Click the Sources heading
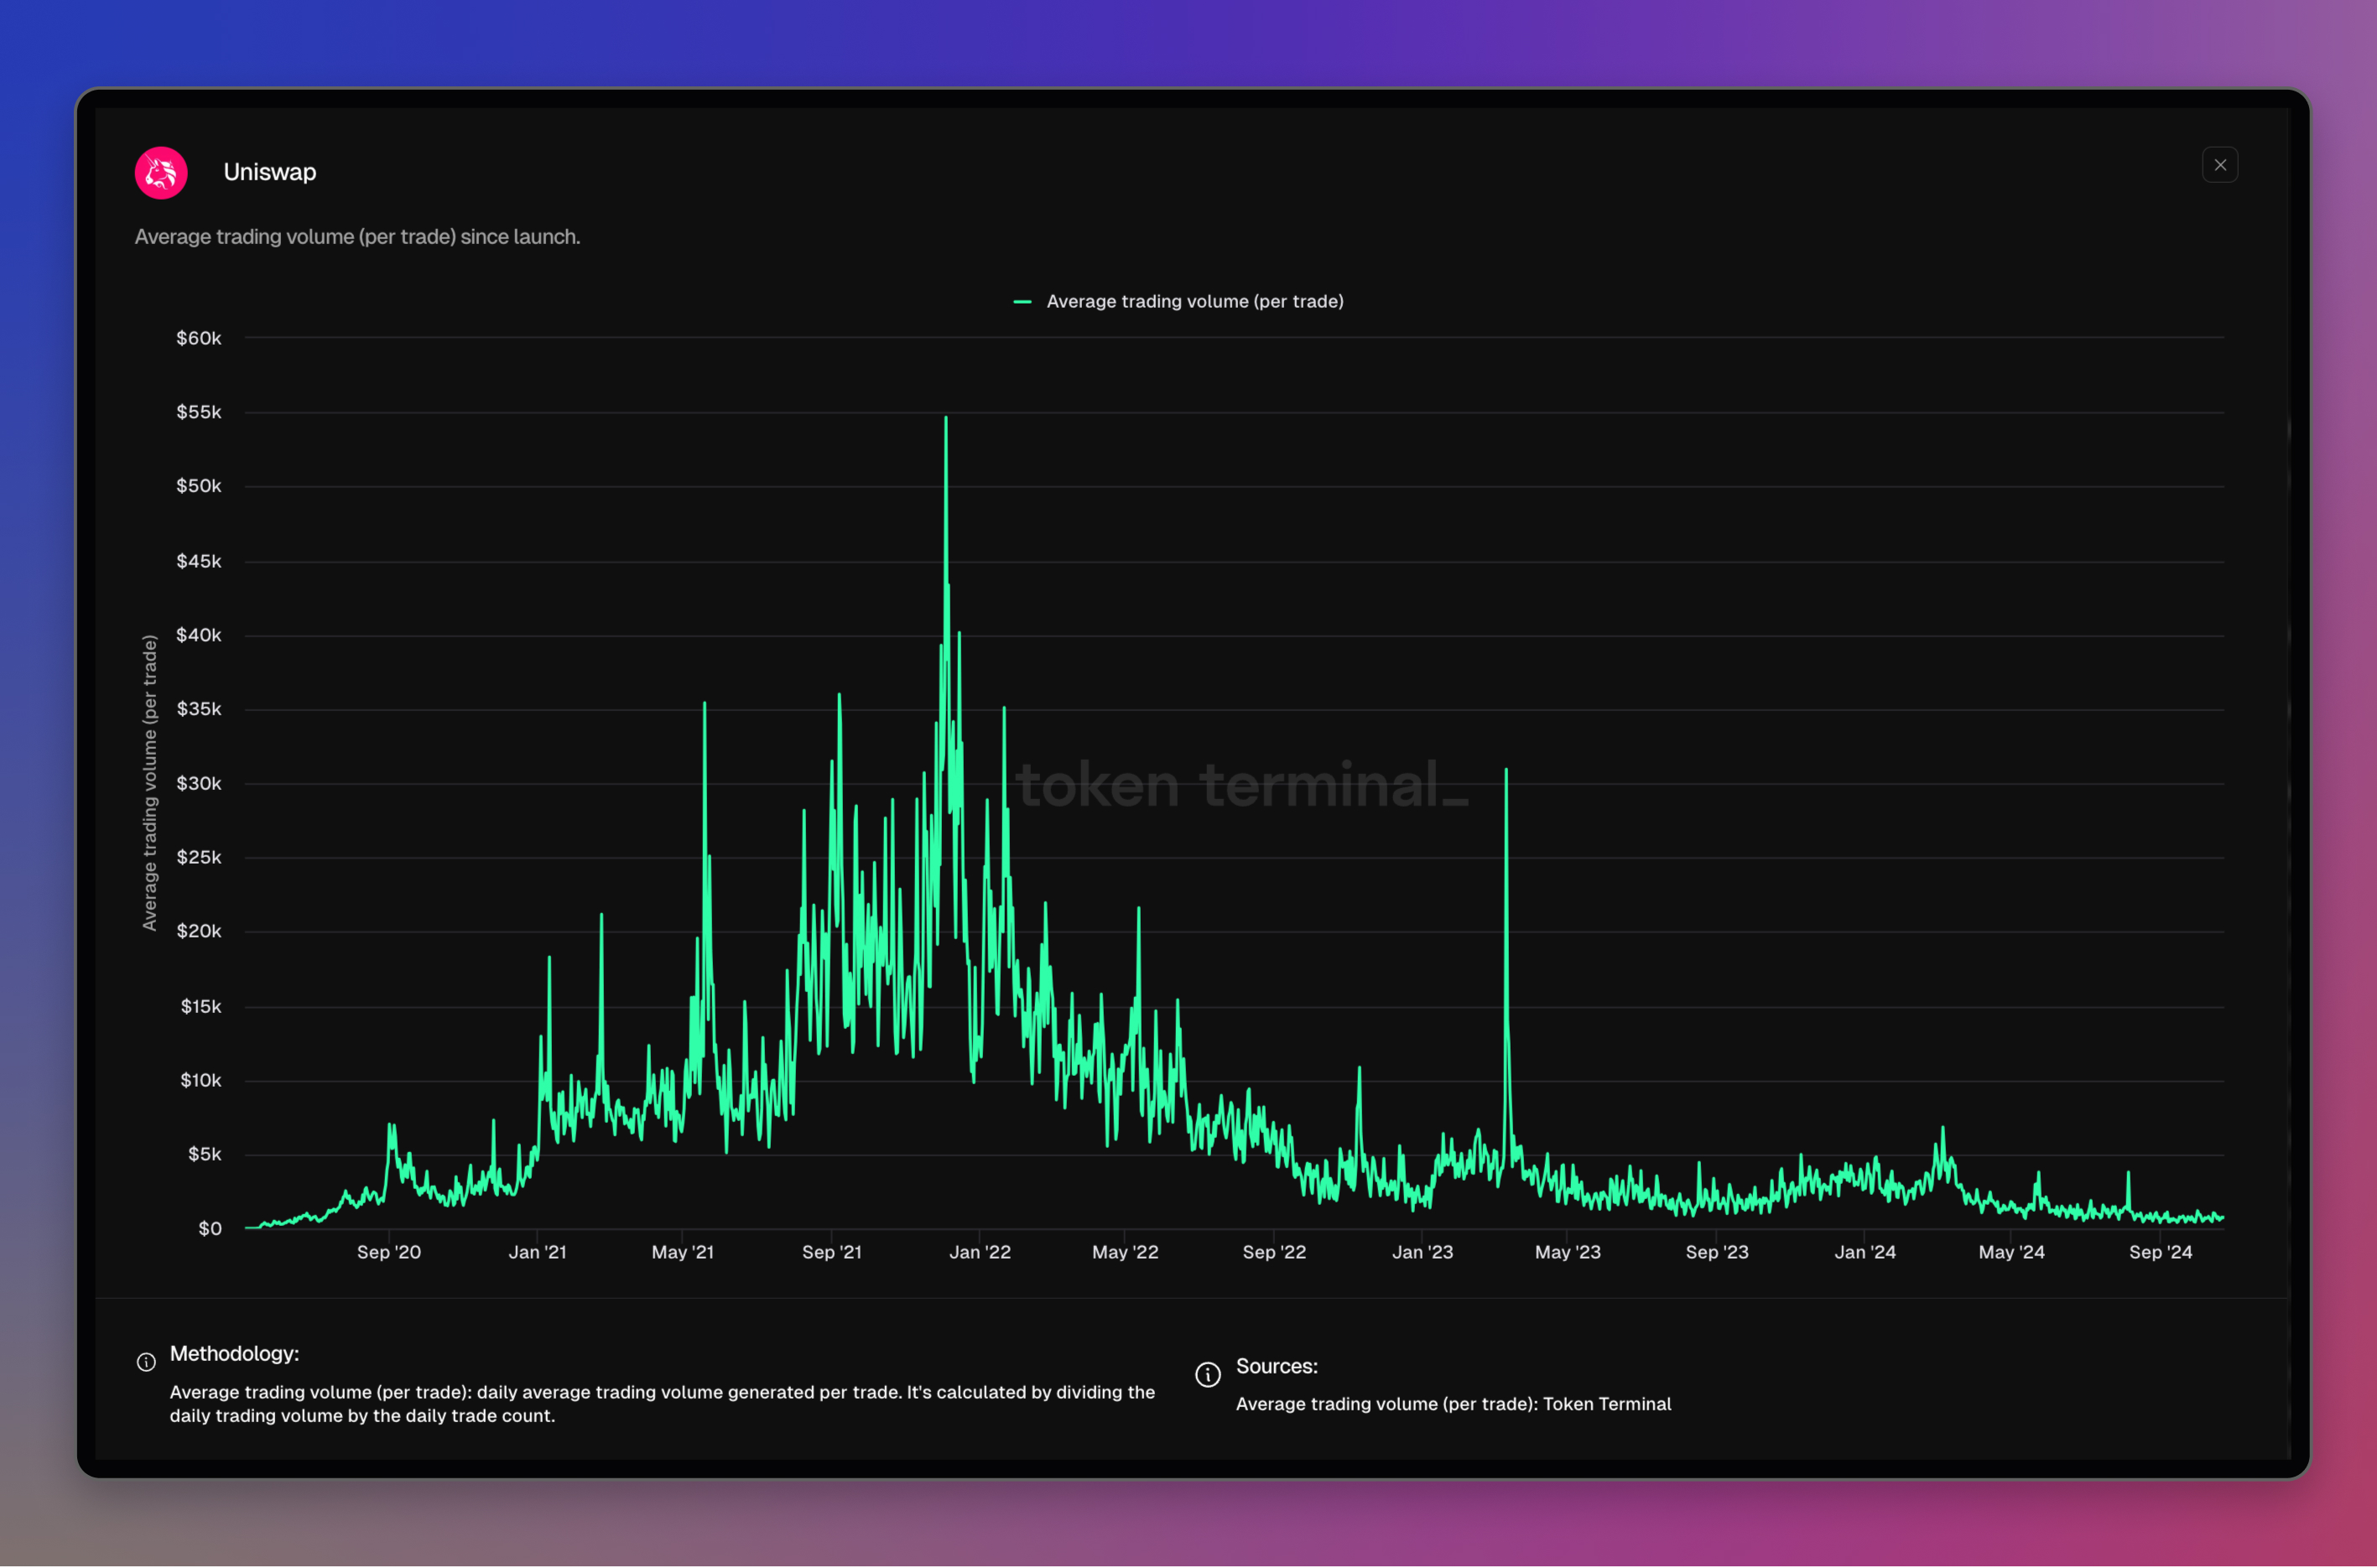Image resolution: width=2377 pixels, height=1568 pixels. tap(1276, 1366)
